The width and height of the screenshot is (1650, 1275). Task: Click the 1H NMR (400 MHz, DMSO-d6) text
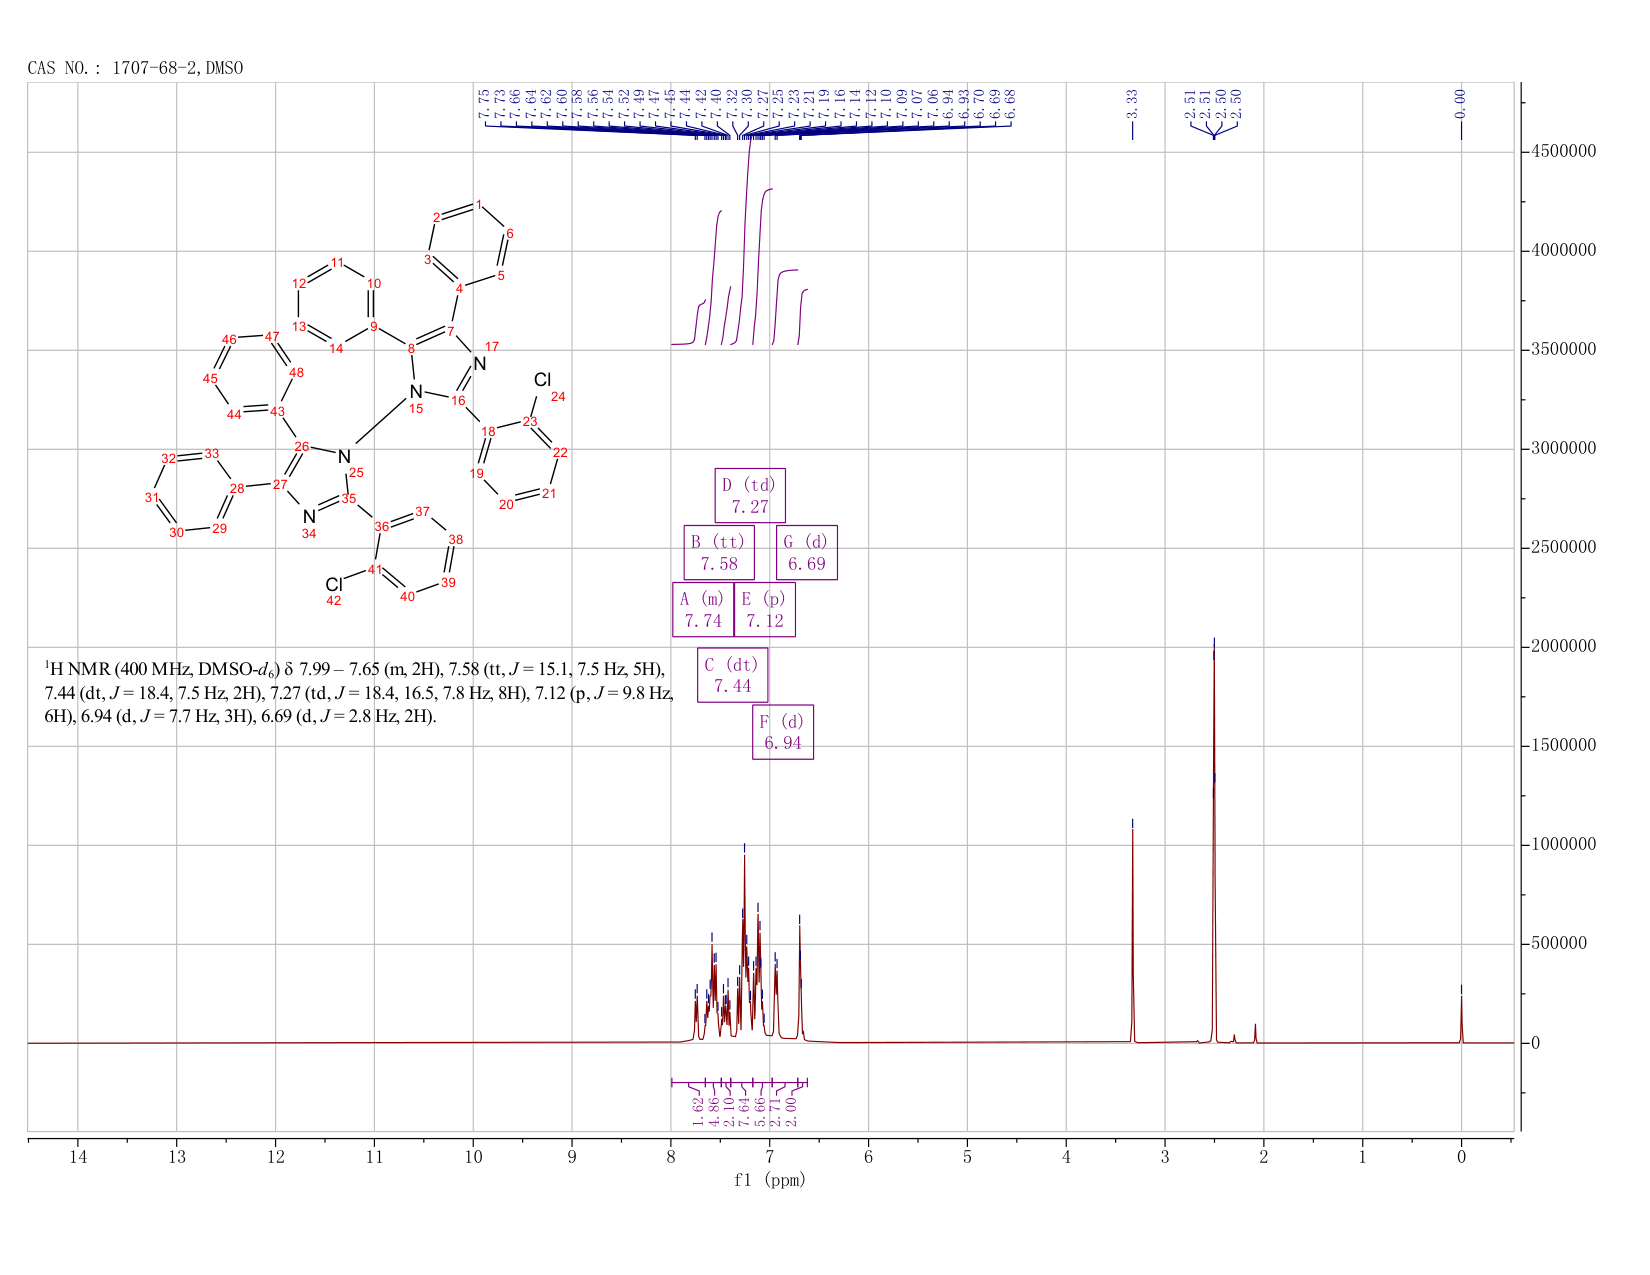click(162, 667)
